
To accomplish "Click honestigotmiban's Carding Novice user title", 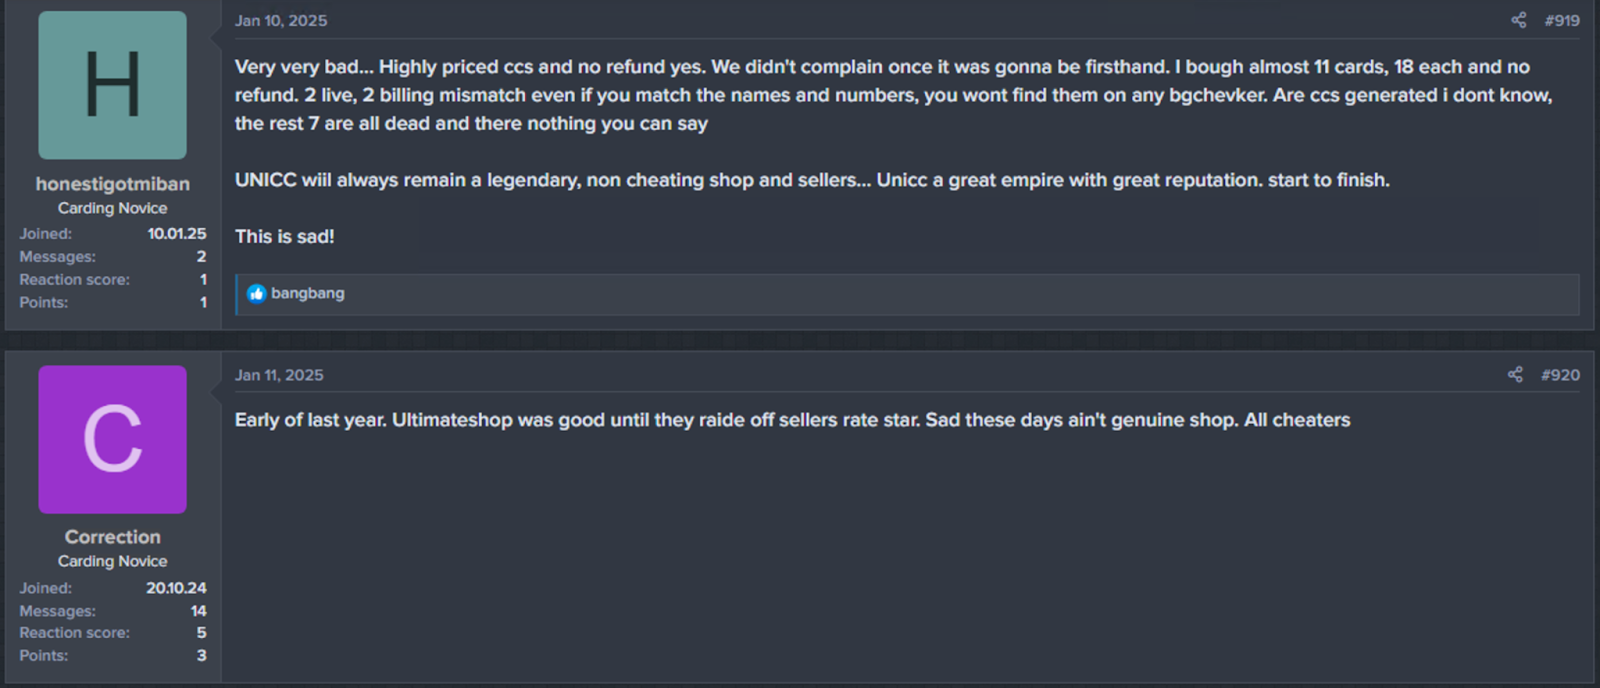I will 112,207.
